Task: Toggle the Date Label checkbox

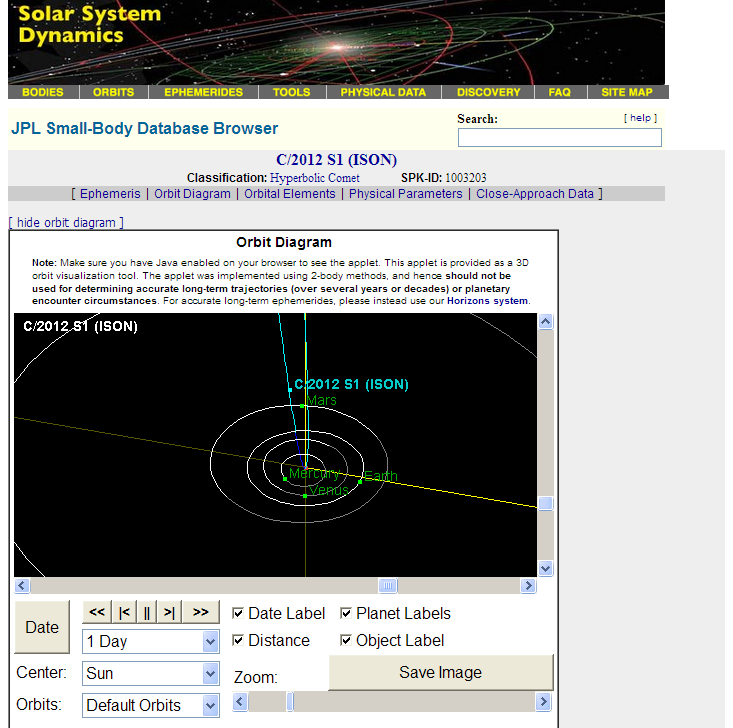Action: click(x=238, y=614)
